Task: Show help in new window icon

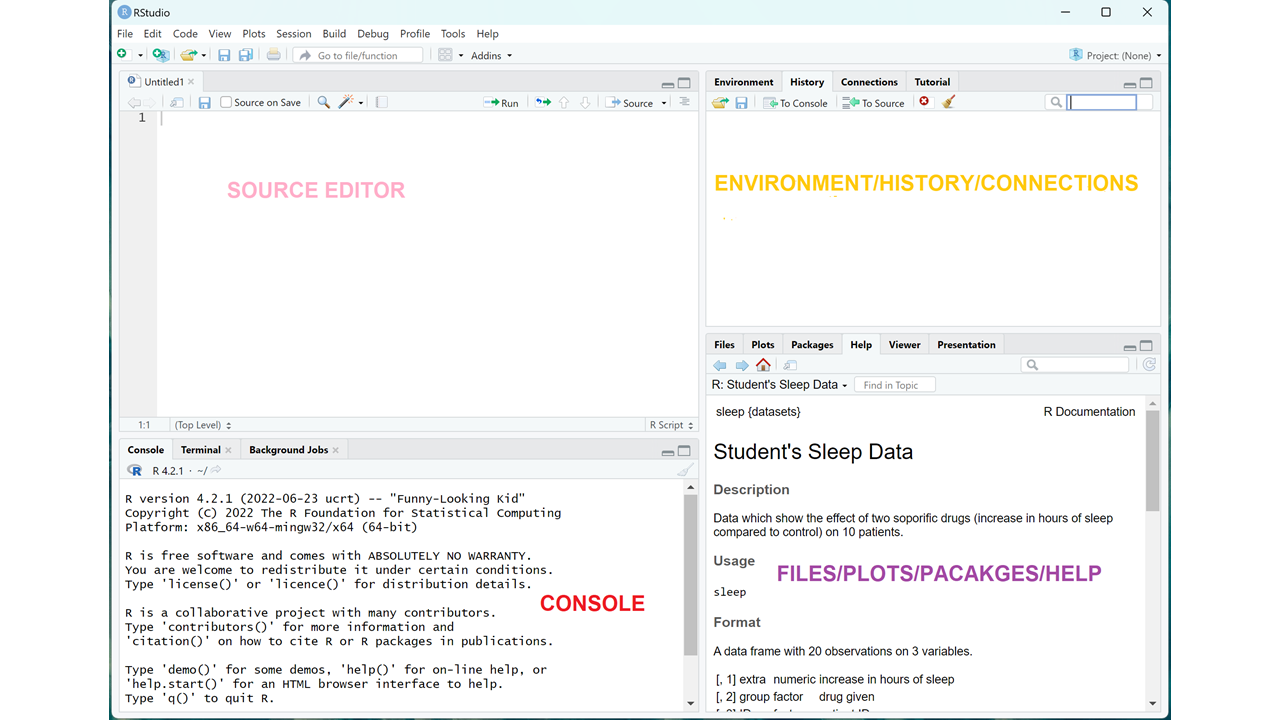Action: pos(790,365)
